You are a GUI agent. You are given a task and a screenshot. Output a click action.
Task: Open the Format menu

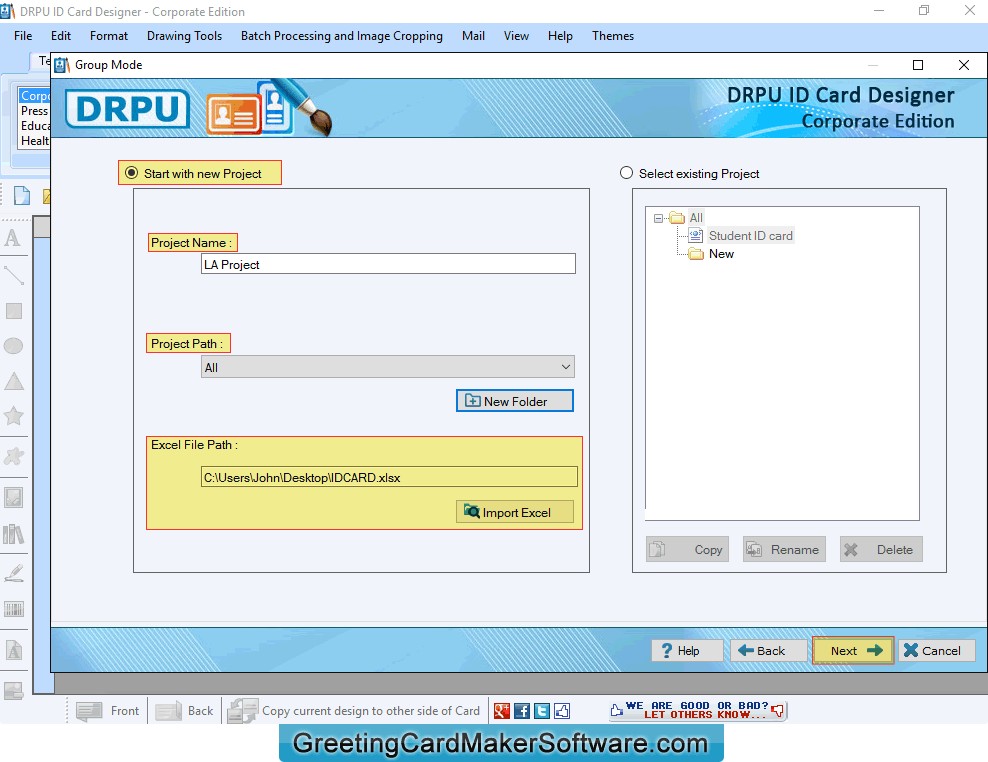(108, 36)
